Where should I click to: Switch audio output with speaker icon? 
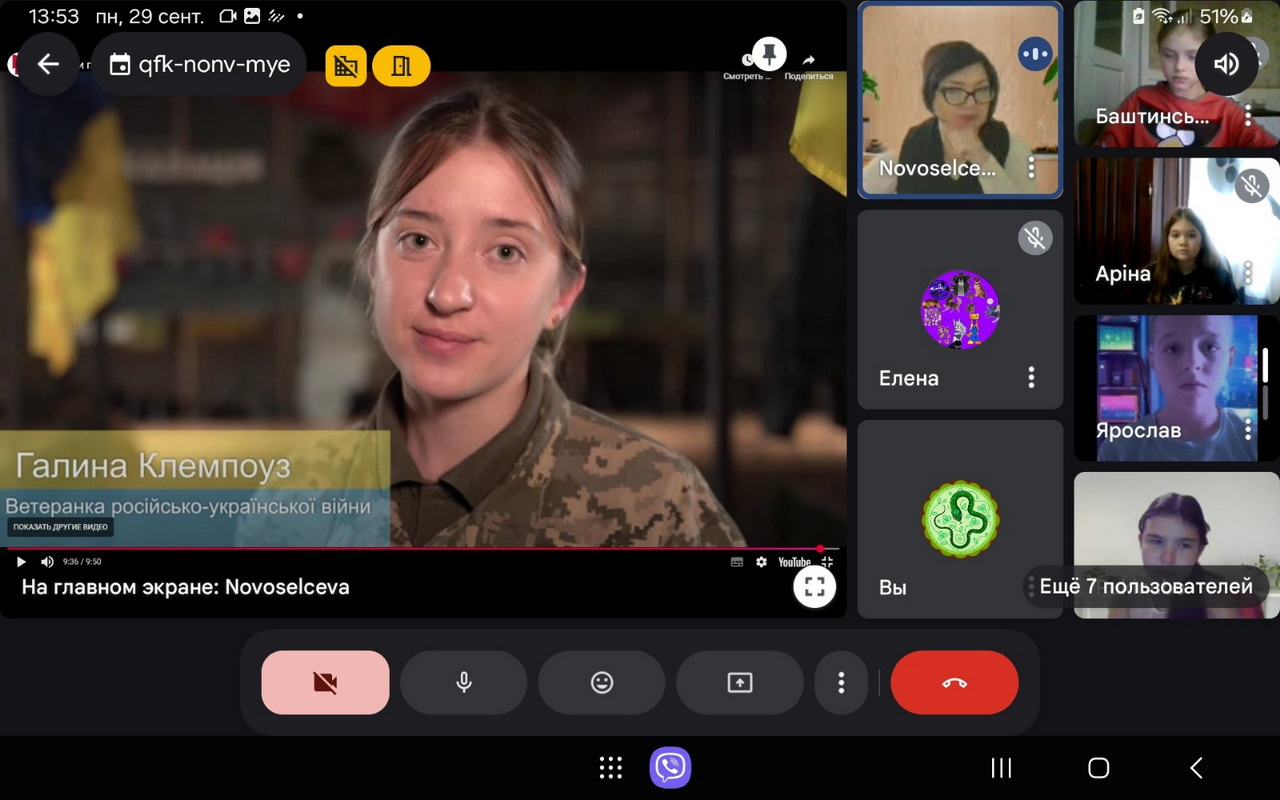(1226, 64)
